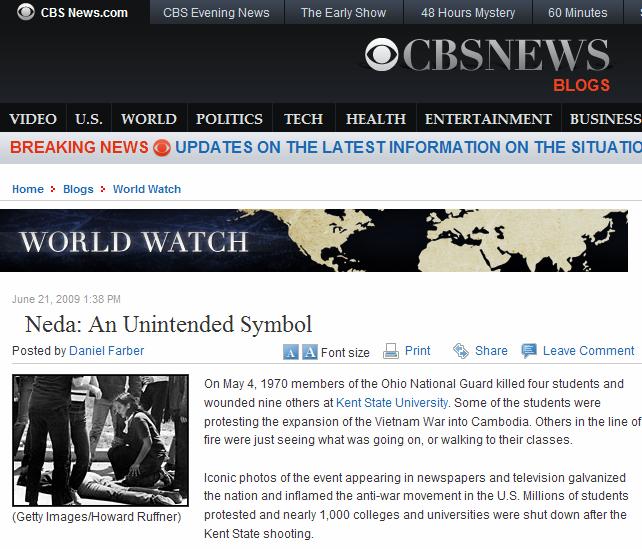Click the smaller font size A icon
The height and width of the screenshot is (549, 642).
[290, 352]
